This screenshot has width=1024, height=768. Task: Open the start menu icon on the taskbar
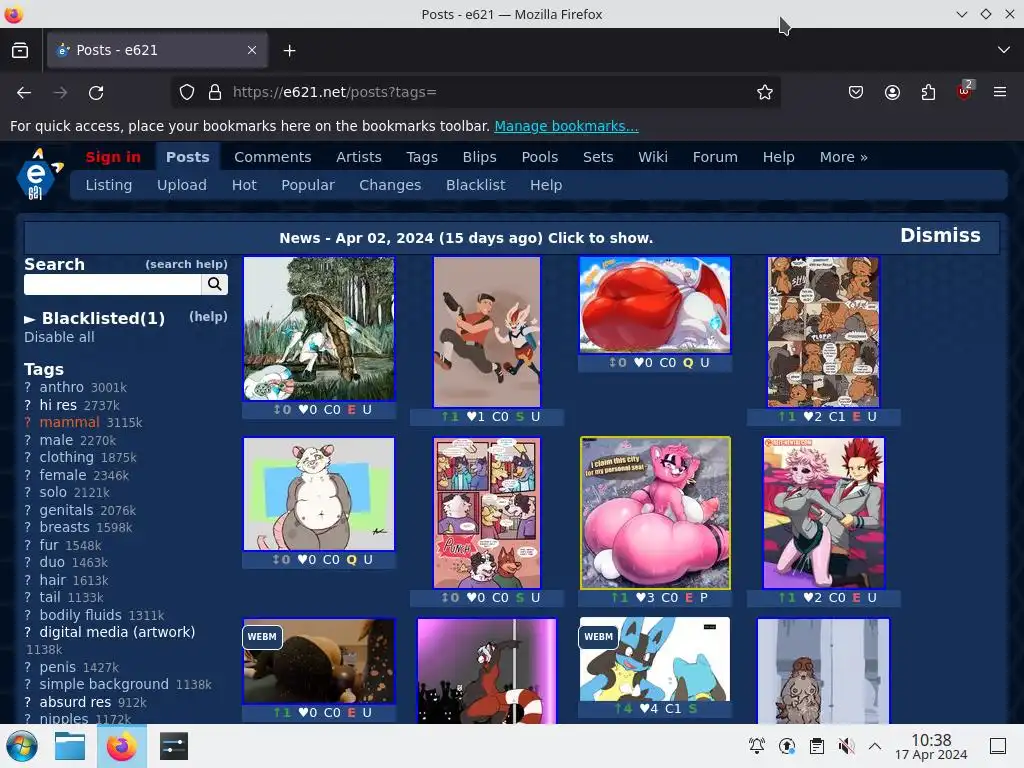click(x=22, y=746)
